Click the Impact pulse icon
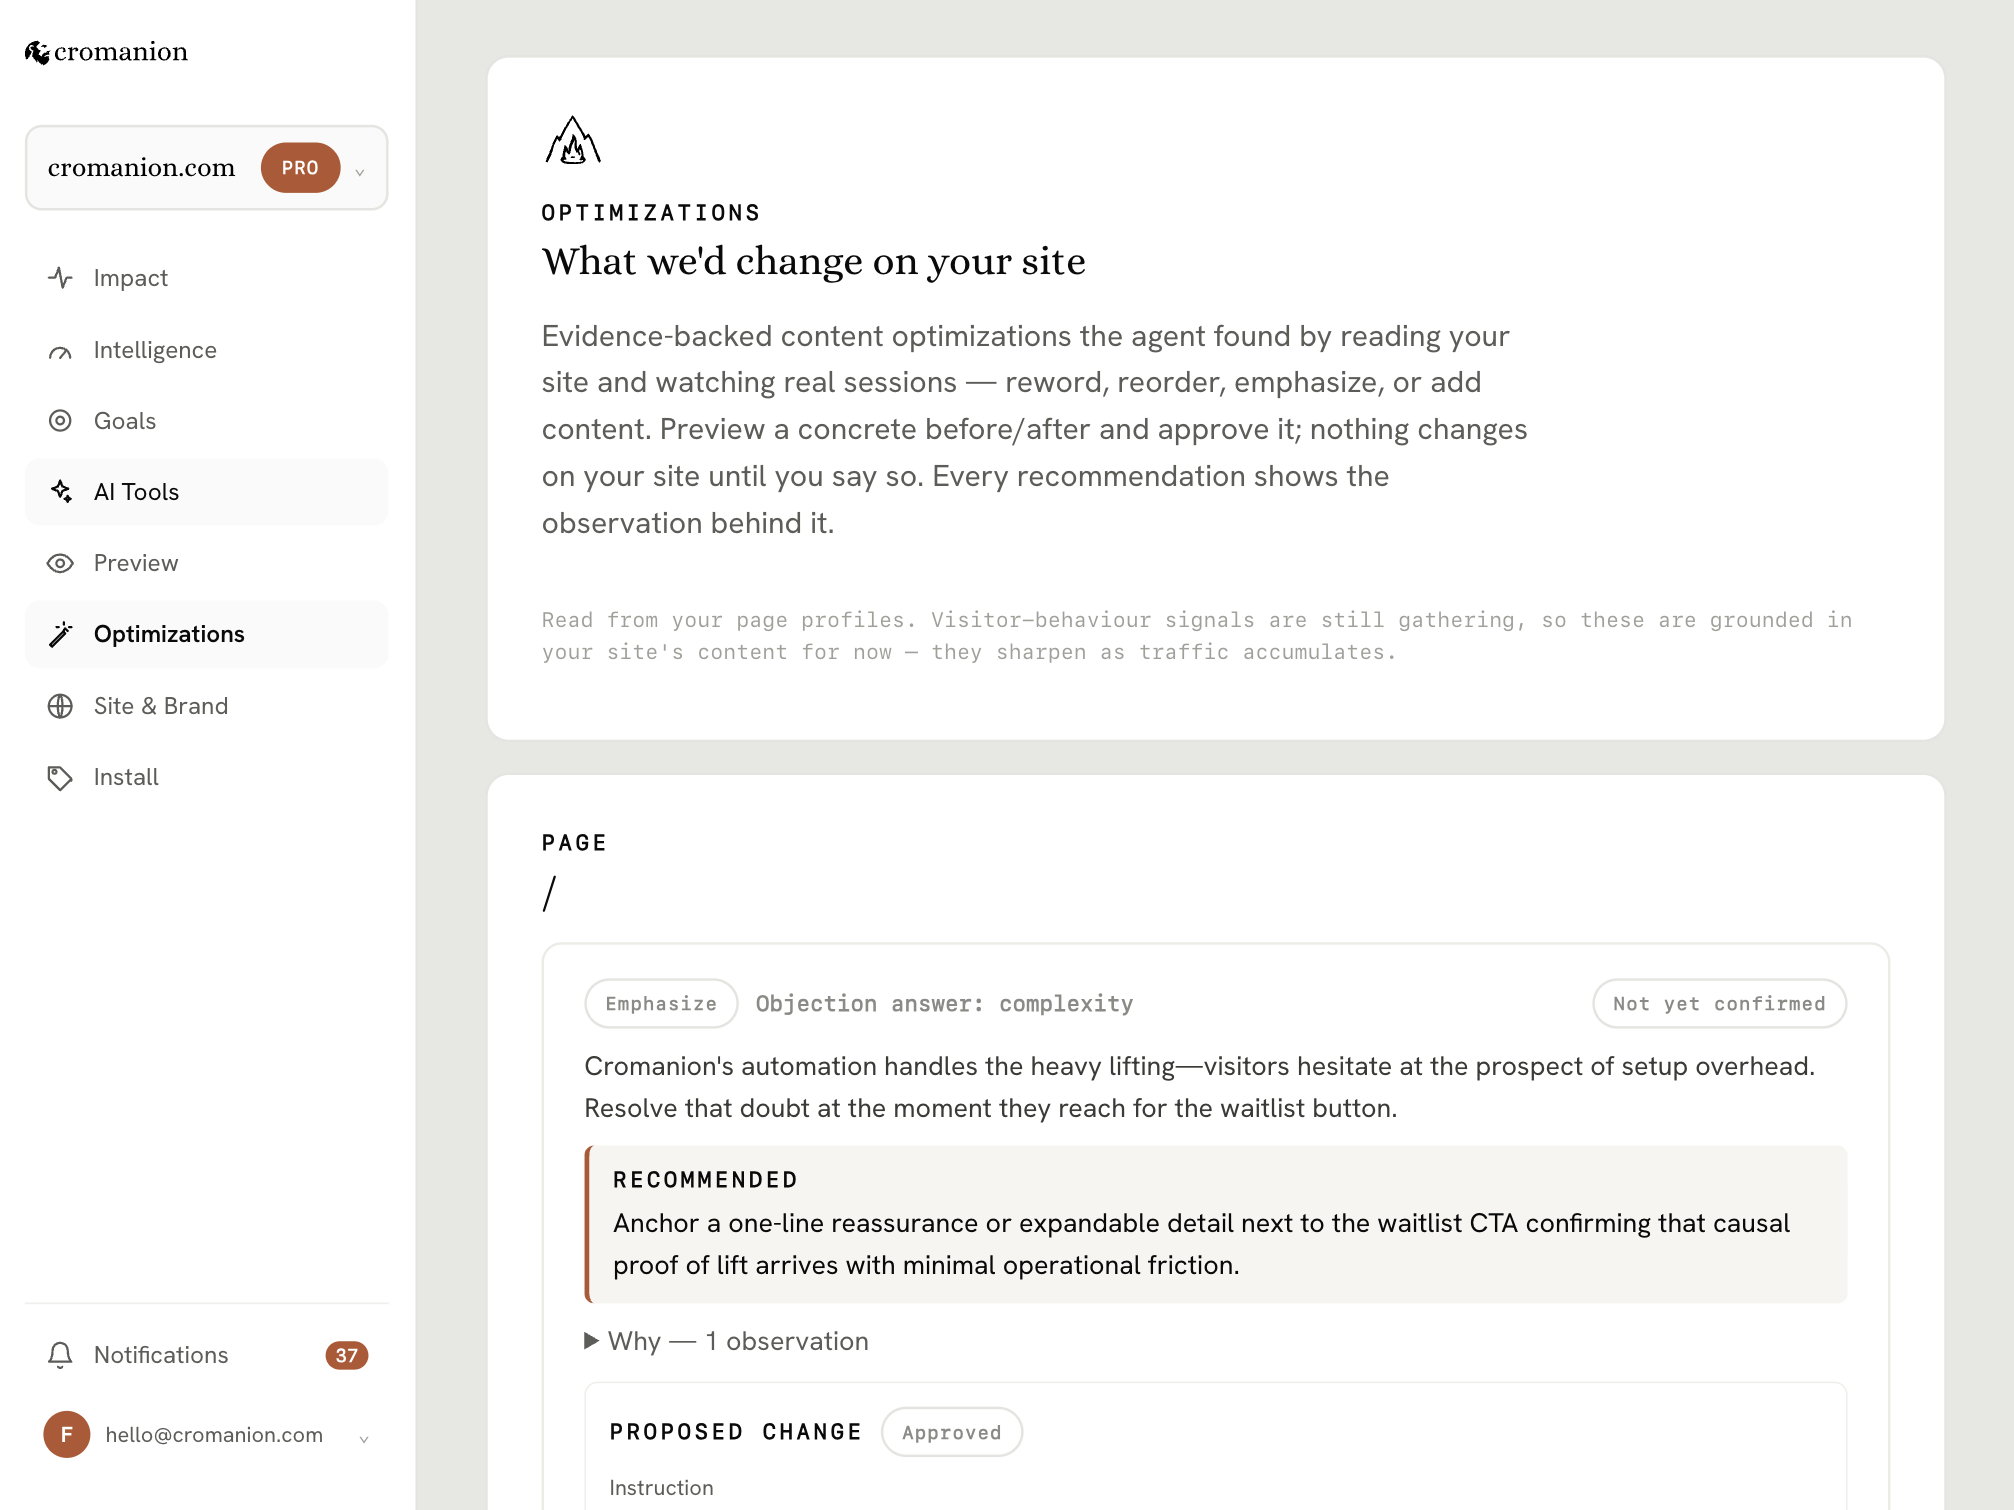This screenshot has width=2014, height=1510. 60,278
